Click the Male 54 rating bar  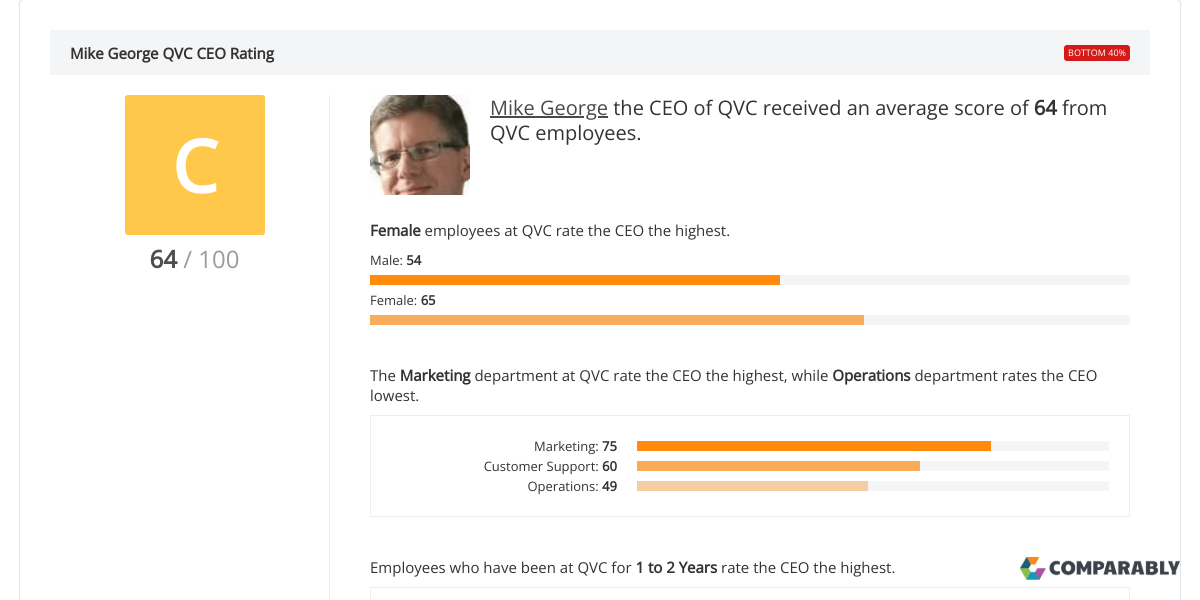coord(750,280)
